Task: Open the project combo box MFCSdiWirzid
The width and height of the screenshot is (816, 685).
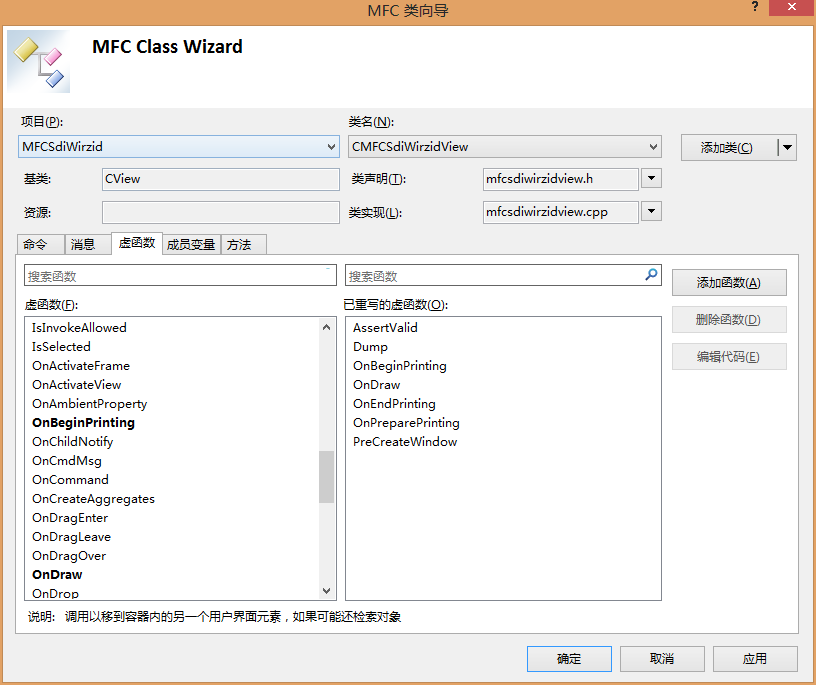Action: (178, 147)
